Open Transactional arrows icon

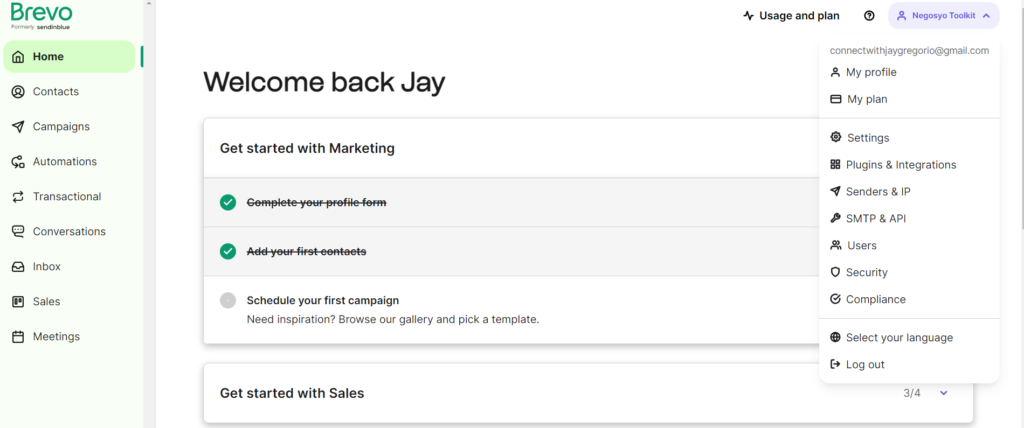coord(18,197)
